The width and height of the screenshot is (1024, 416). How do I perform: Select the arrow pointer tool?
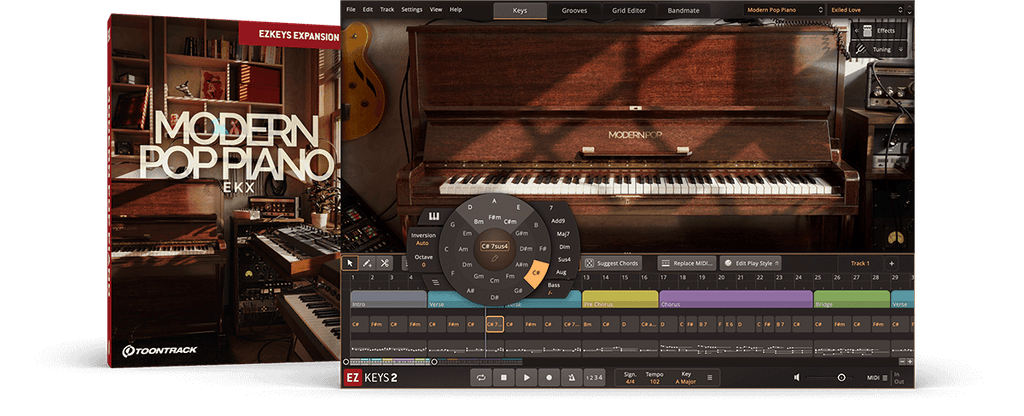[350, 263]
